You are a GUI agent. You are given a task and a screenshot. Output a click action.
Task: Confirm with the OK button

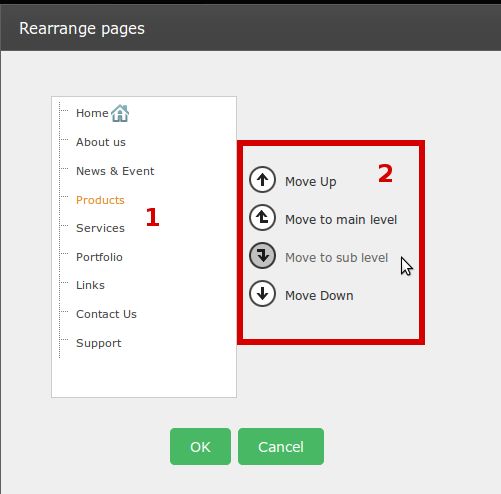200,447
